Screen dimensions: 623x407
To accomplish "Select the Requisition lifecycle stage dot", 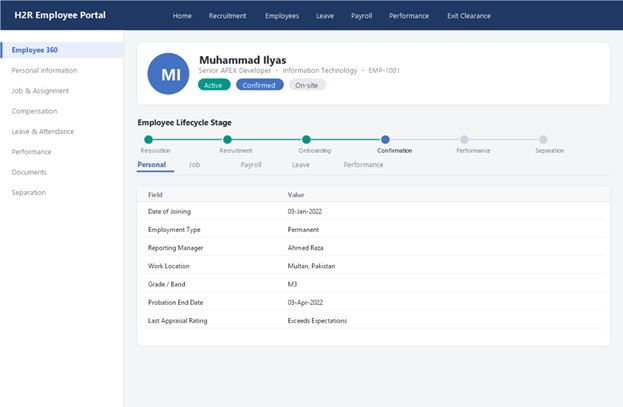I will click(149, 140).
